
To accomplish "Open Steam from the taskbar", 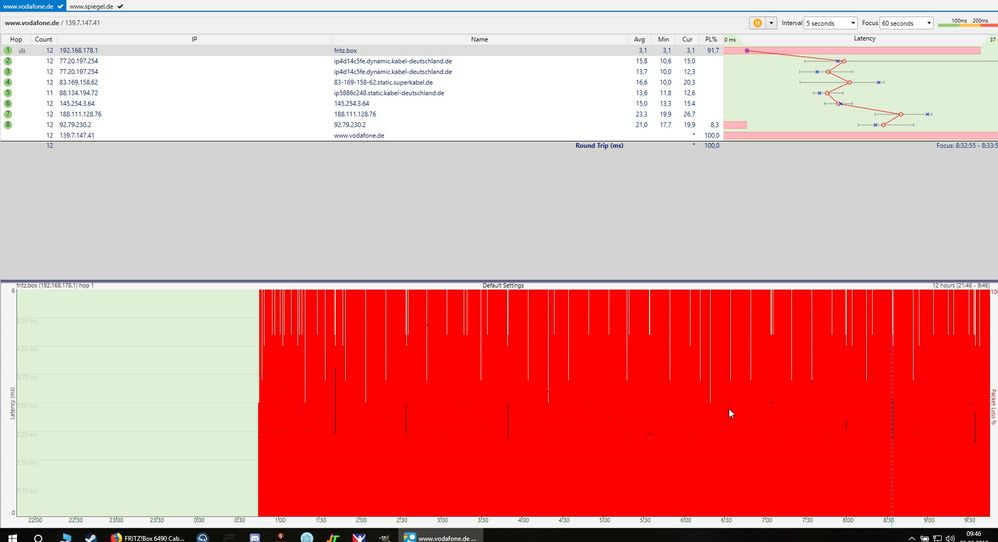I will [90, 538].
